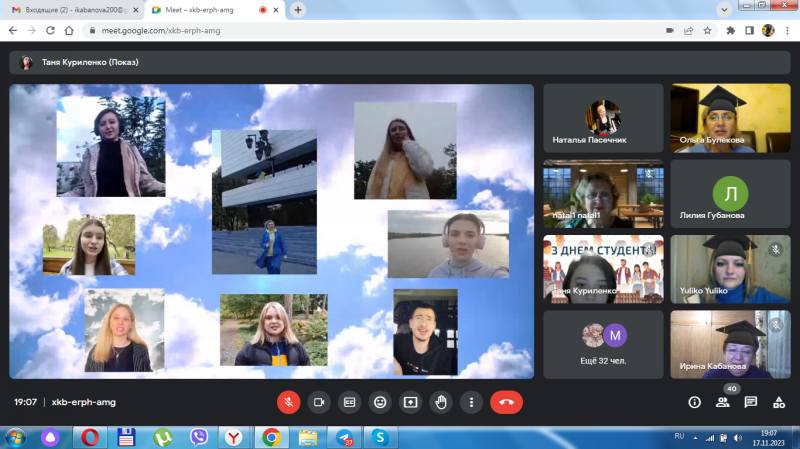Image resolution: width=800 pixels, height=449 pixels.
Task: Open the Activities panel icon
Action: pos(778,402)
